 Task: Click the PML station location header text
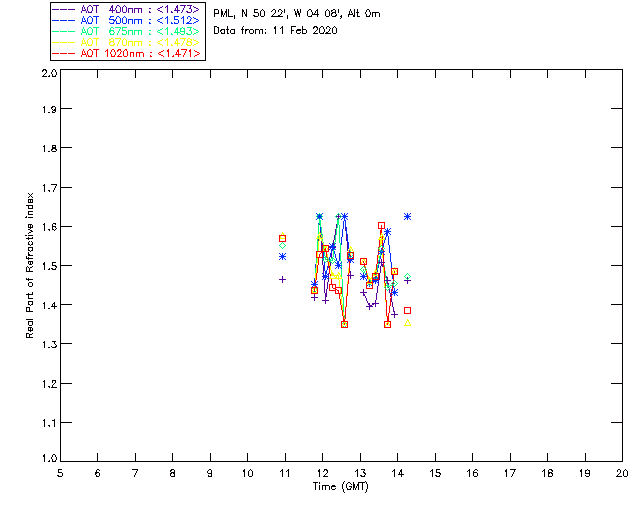click(x=297, y=14)
